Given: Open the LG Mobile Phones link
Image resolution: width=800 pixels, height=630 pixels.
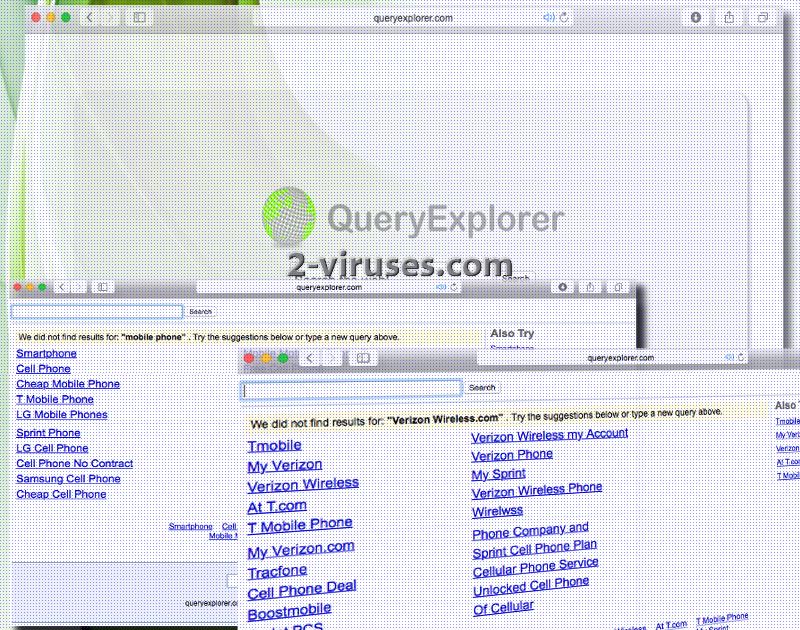Looking at the screenshot, I should pyautogui.click(x=62, y=415).
